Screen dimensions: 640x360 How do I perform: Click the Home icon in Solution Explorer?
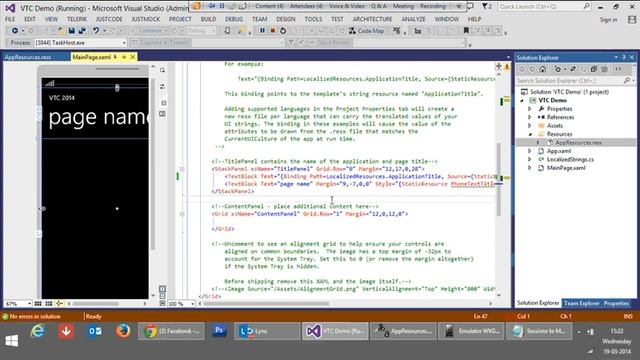pyautogui.click(x=542, y=69)
